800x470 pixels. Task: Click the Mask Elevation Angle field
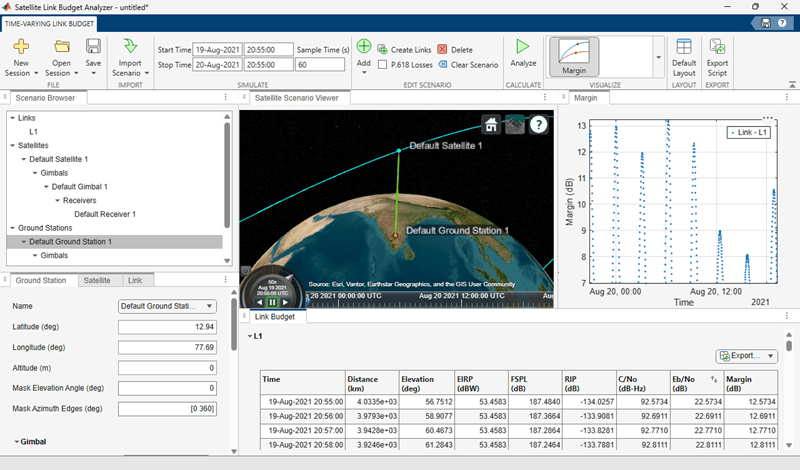pyautogui.click(x=167, y=388)
